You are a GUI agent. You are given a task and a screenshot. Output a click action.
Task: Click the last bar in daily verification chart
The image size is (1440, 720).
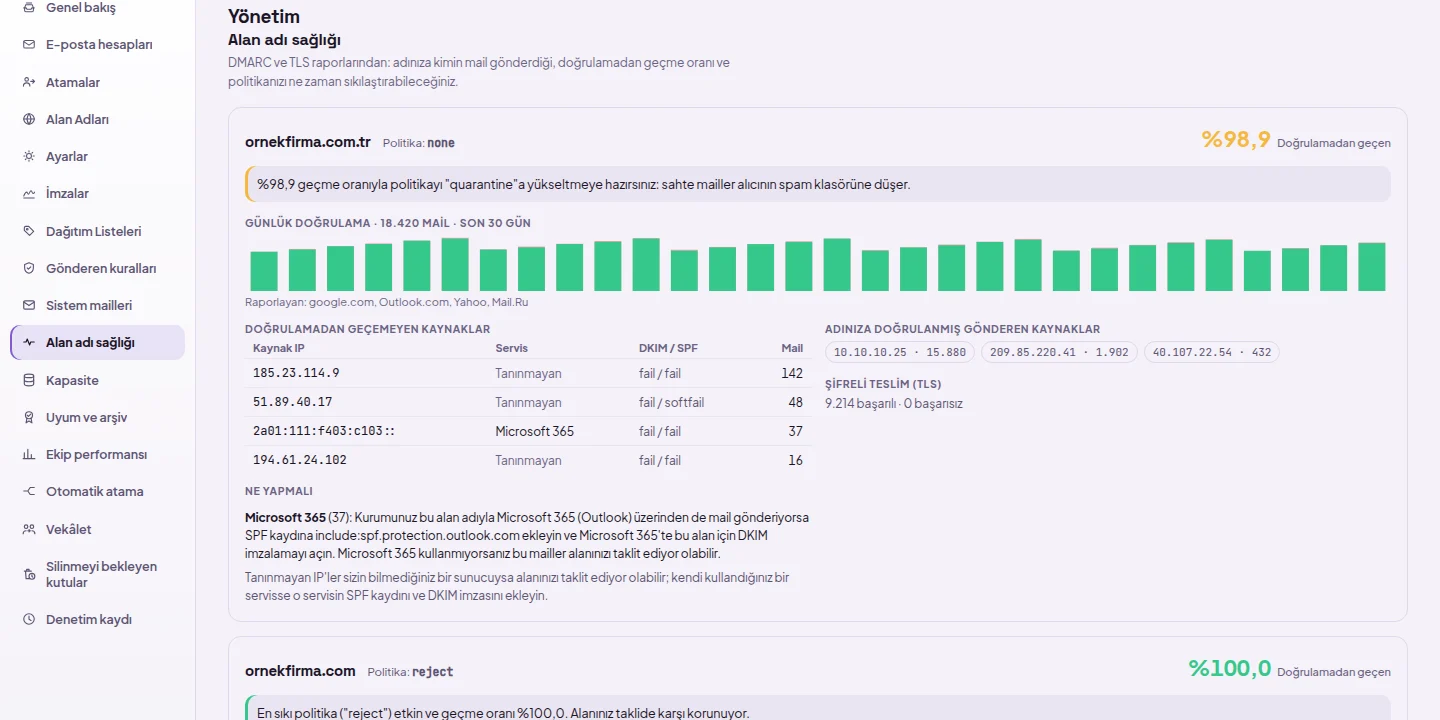tap(1372, 267)
